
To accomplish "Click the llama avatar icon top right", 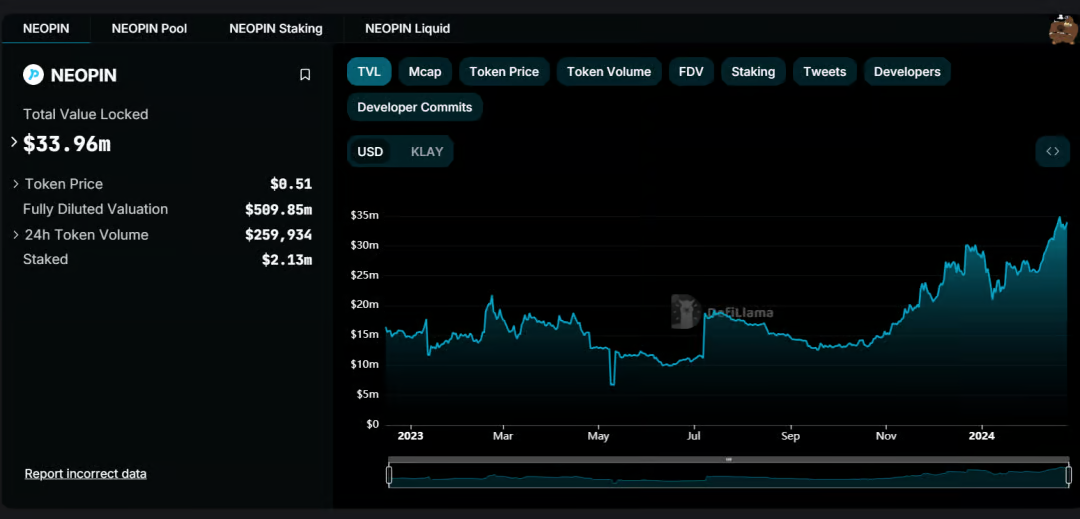I will 1062,31.
